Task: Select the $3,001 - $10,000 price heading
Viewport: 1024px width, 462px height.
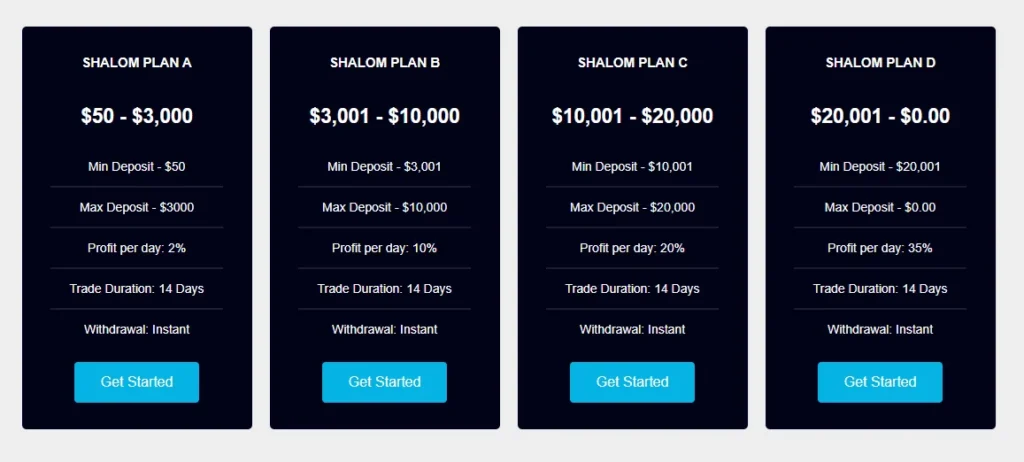Action: (x=385, y=116)
